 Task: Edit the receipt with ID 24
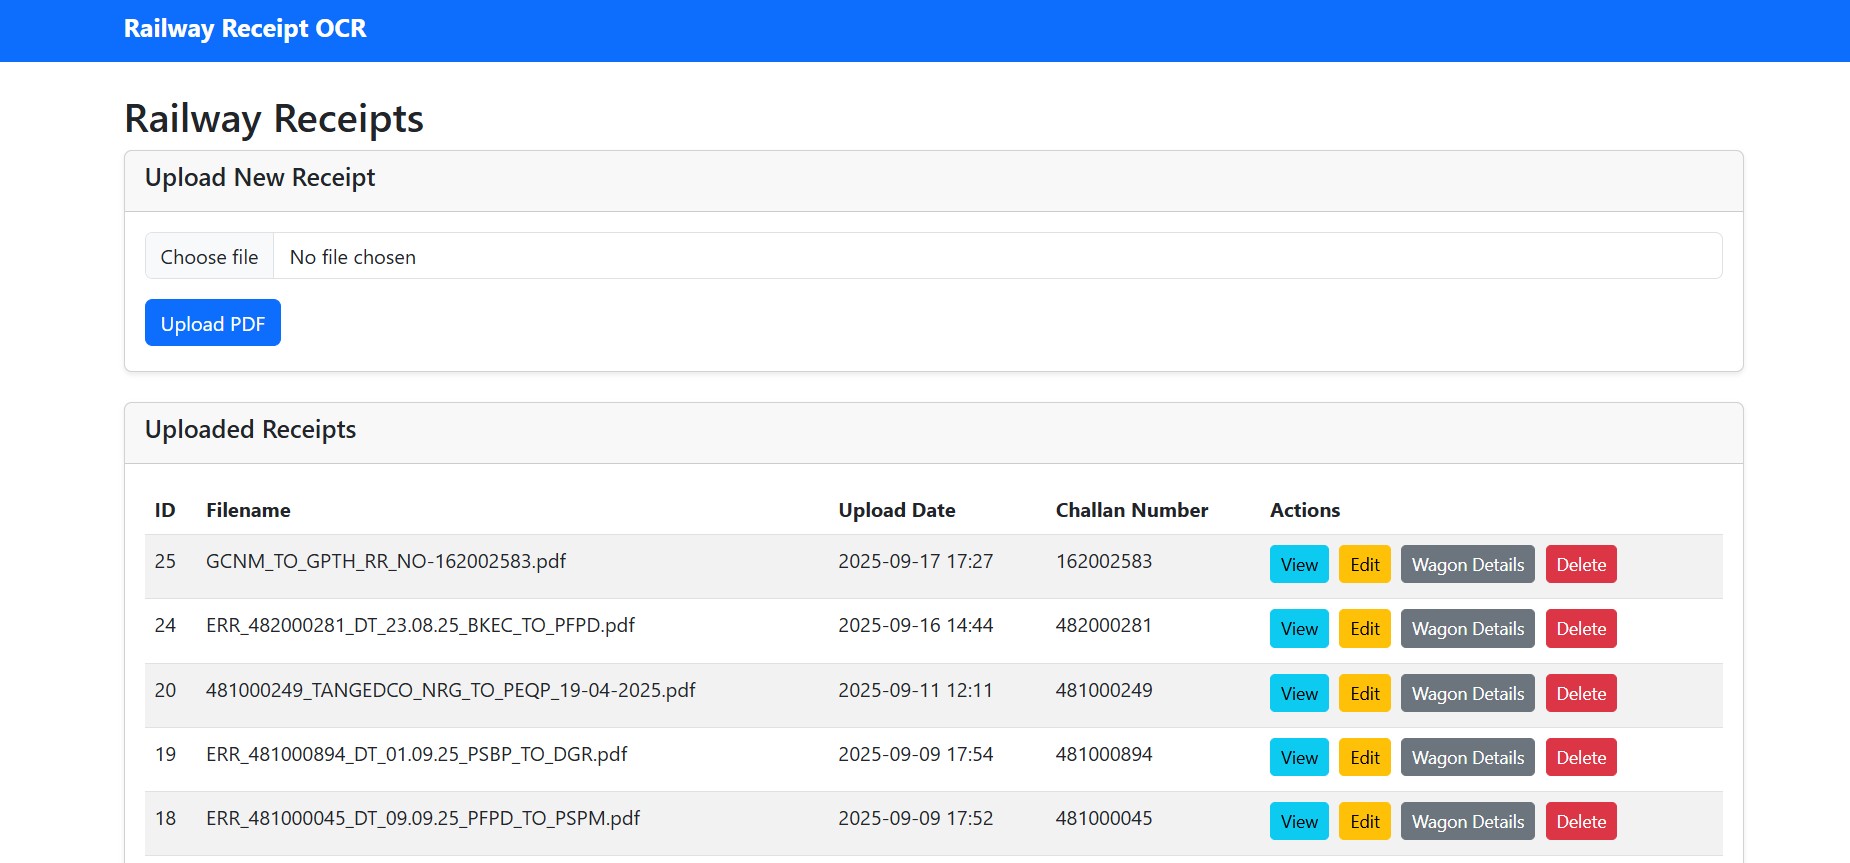pyautogui.click(x=1364, y=629)
